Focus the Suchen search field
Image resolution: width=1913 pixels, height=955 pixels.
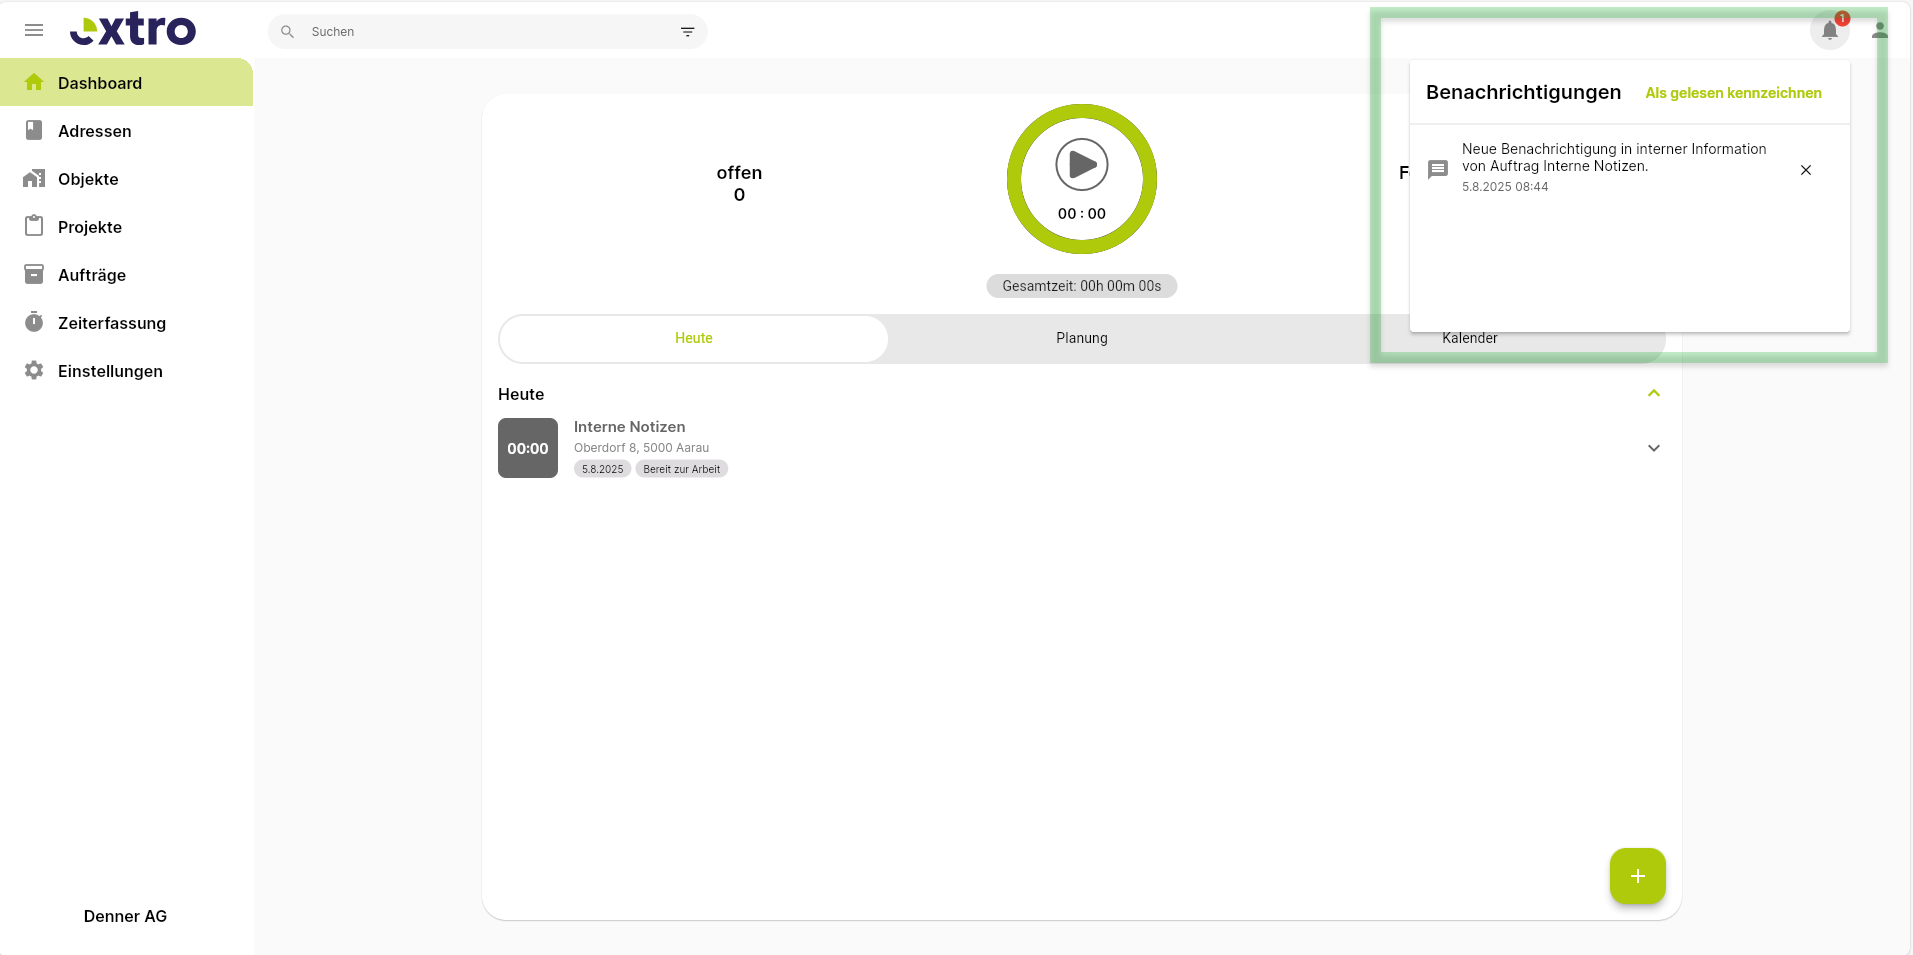point(488,32)
